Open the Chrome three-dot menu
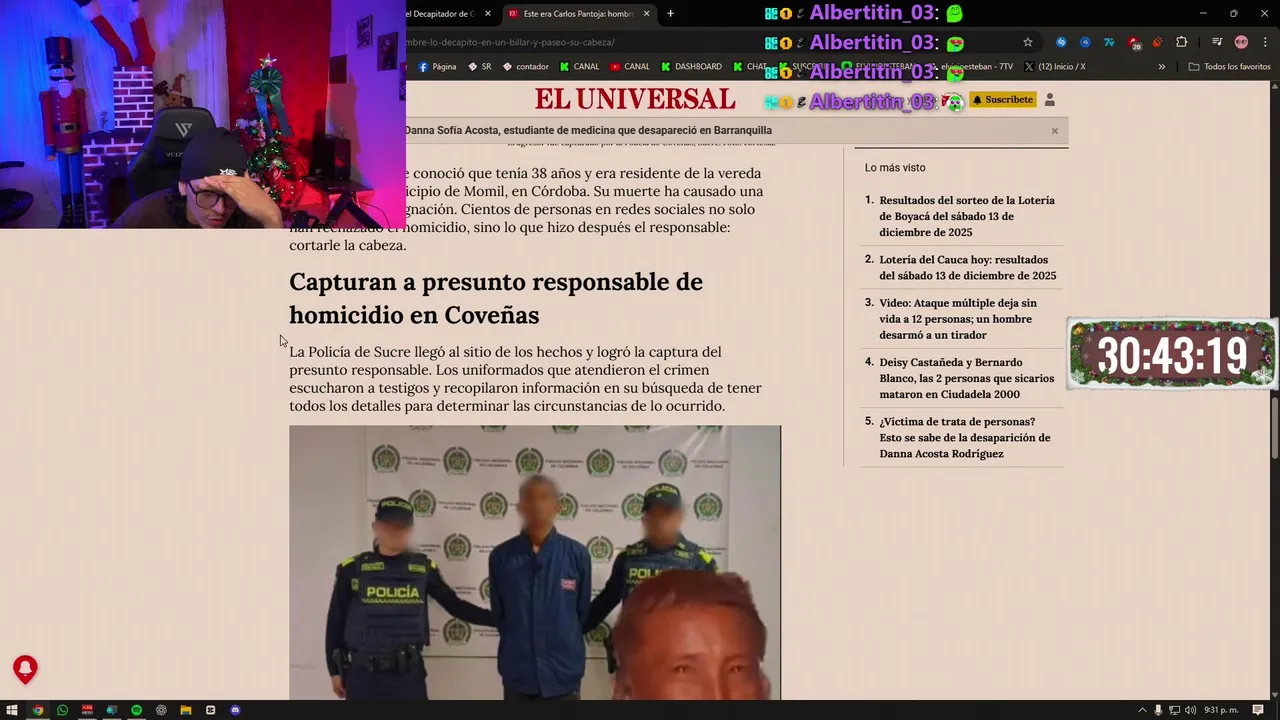 (x=1263, y=42)
